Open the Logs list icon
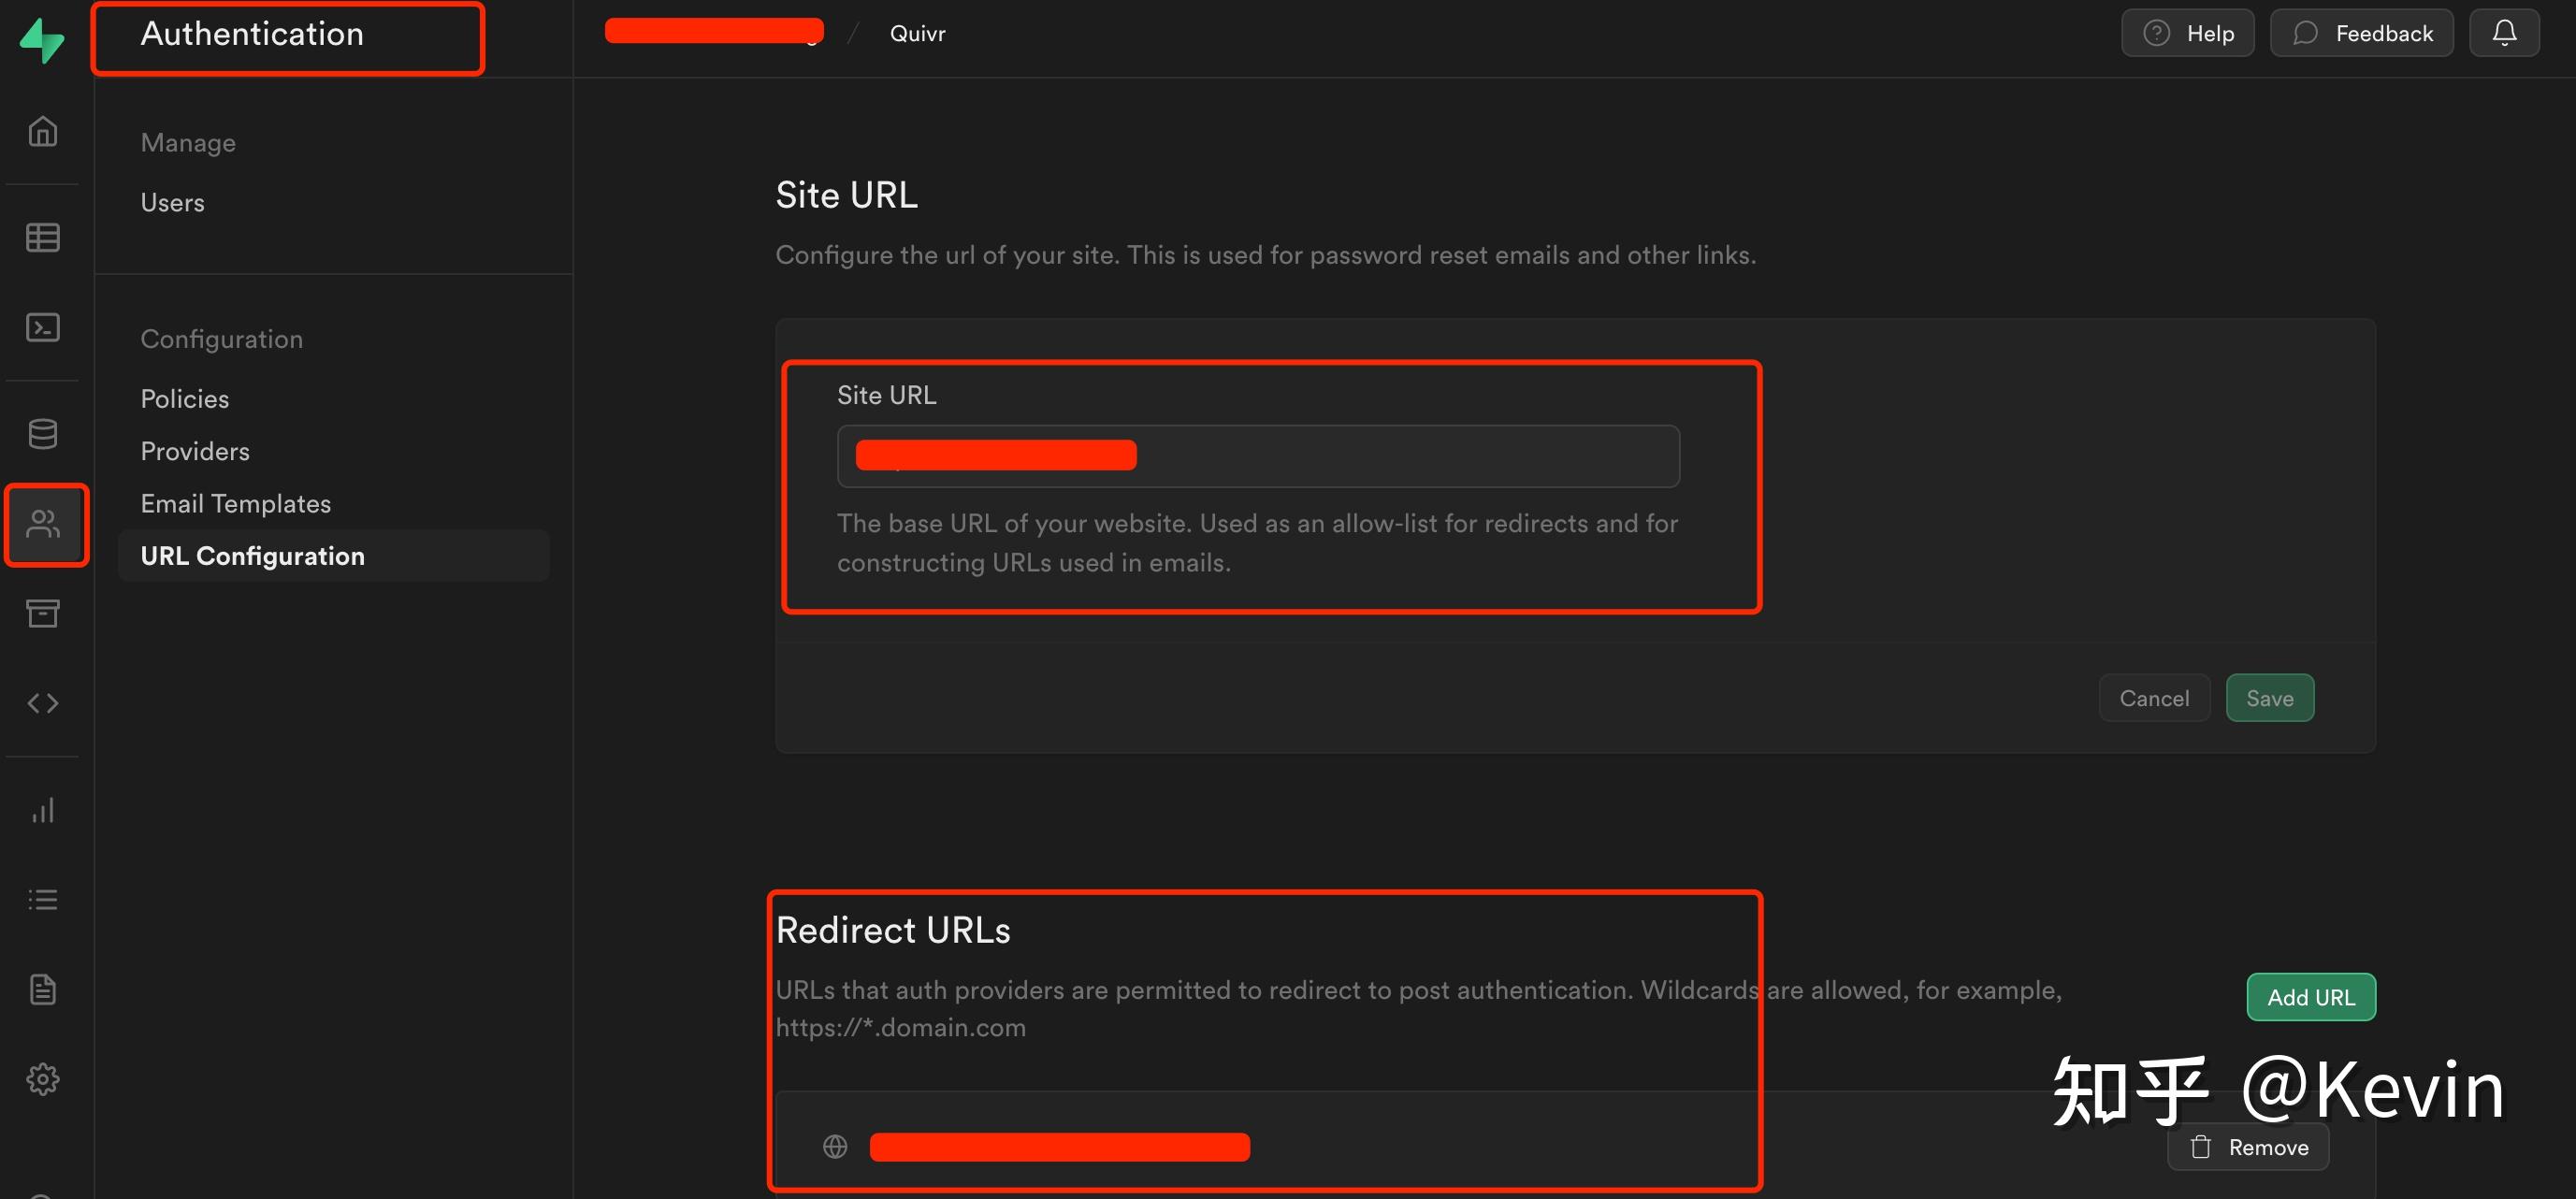Screen dimensions: 2576x1199 (42, 899)
